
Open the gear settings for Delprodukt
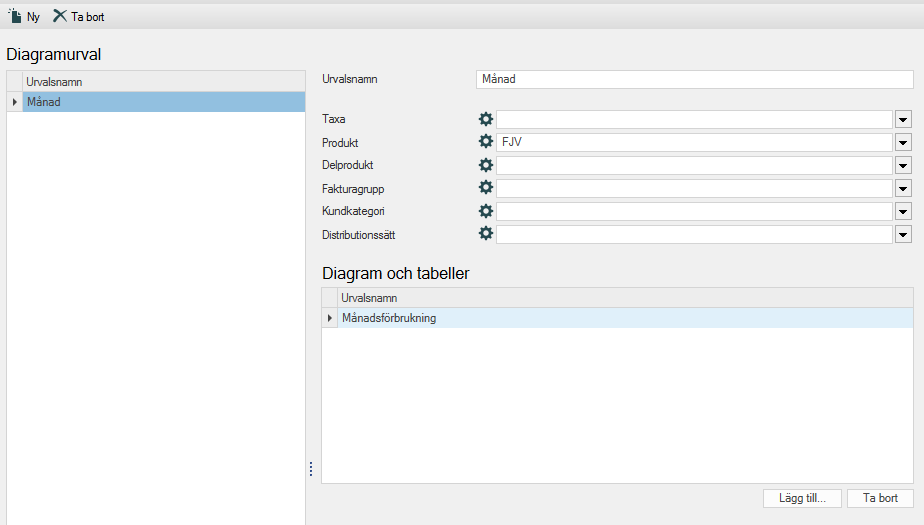[486, 164]
